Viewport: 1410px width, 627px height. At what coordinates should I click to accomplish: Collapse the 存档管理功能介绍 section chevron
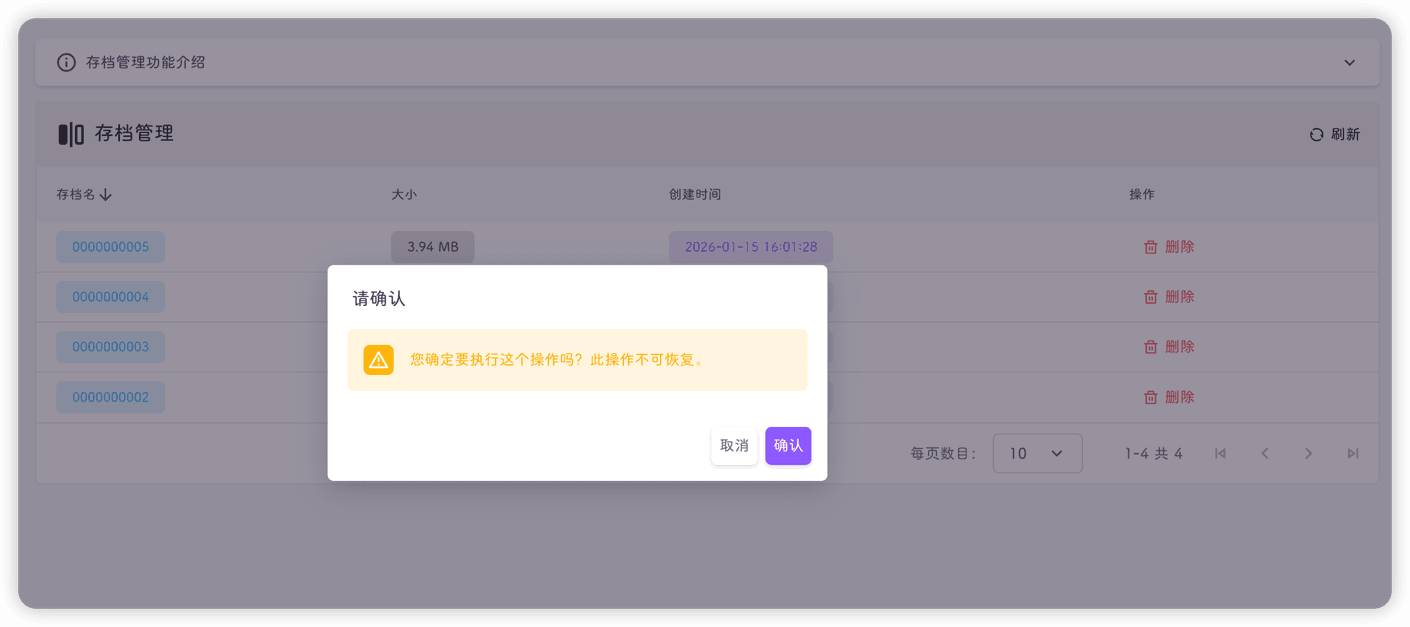pos(1348,61)
